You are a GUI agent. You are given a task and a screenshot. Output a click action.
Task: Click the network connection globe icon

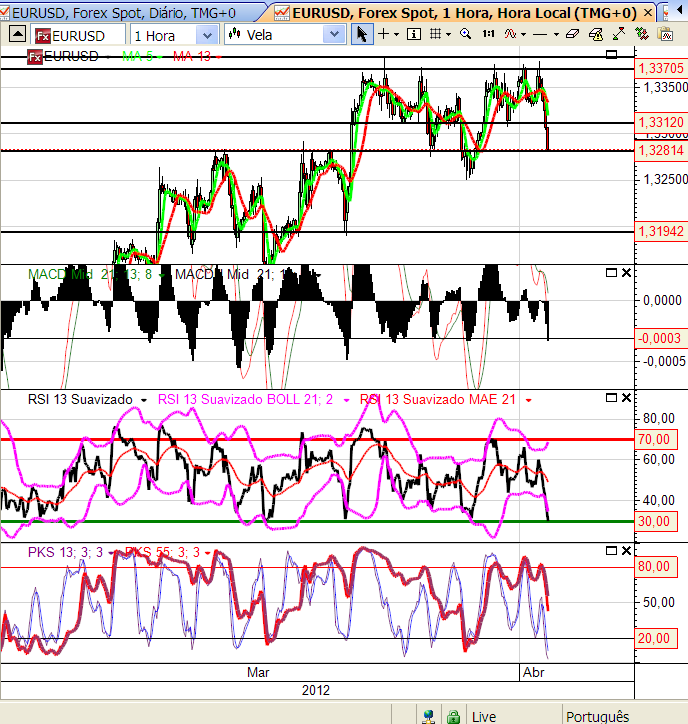click(428, 716)
